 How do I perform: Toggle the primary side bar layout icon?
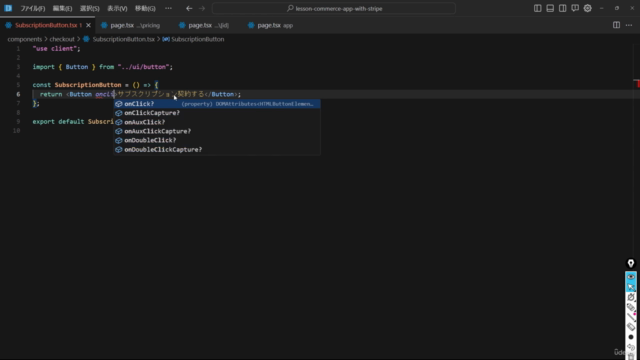click(538, 8)
